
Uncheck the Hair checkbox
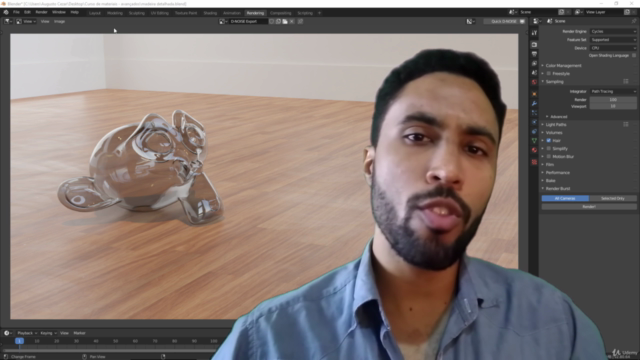point(549,140)
